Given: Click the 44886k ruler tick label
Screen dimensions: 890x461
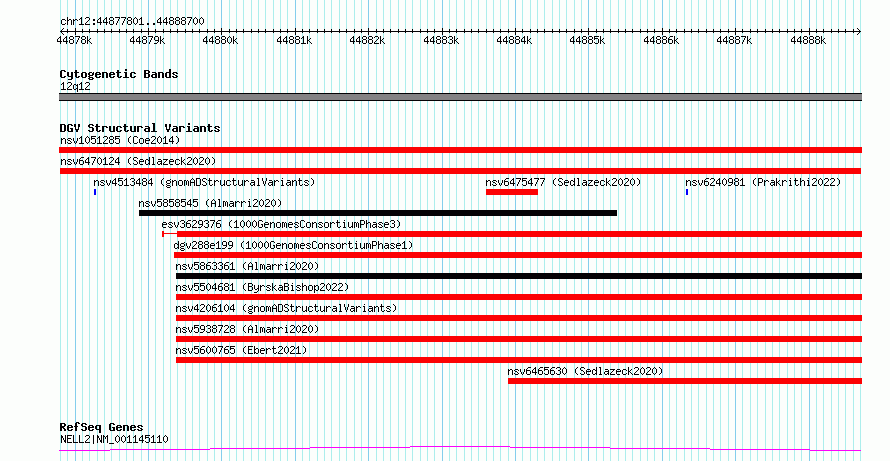Looking at the screenshot, I should (x=661, y=40).
